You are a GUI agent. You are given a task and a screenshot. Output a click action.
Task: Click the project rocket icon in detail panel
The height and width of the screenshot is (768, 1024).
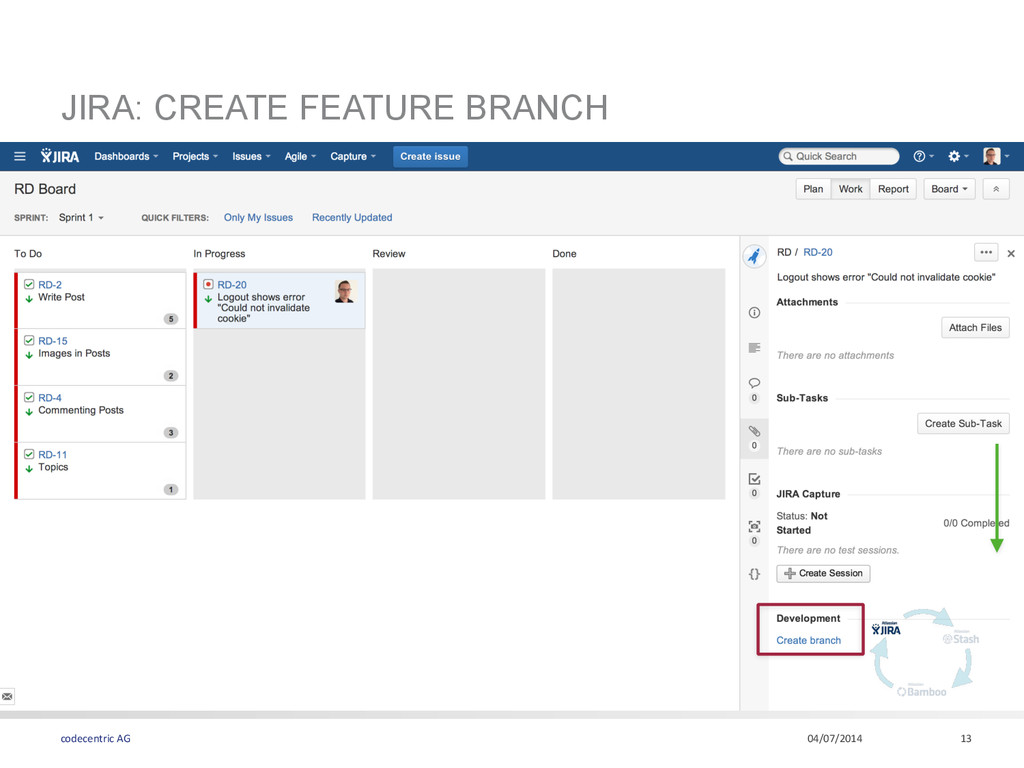(754, 256)
